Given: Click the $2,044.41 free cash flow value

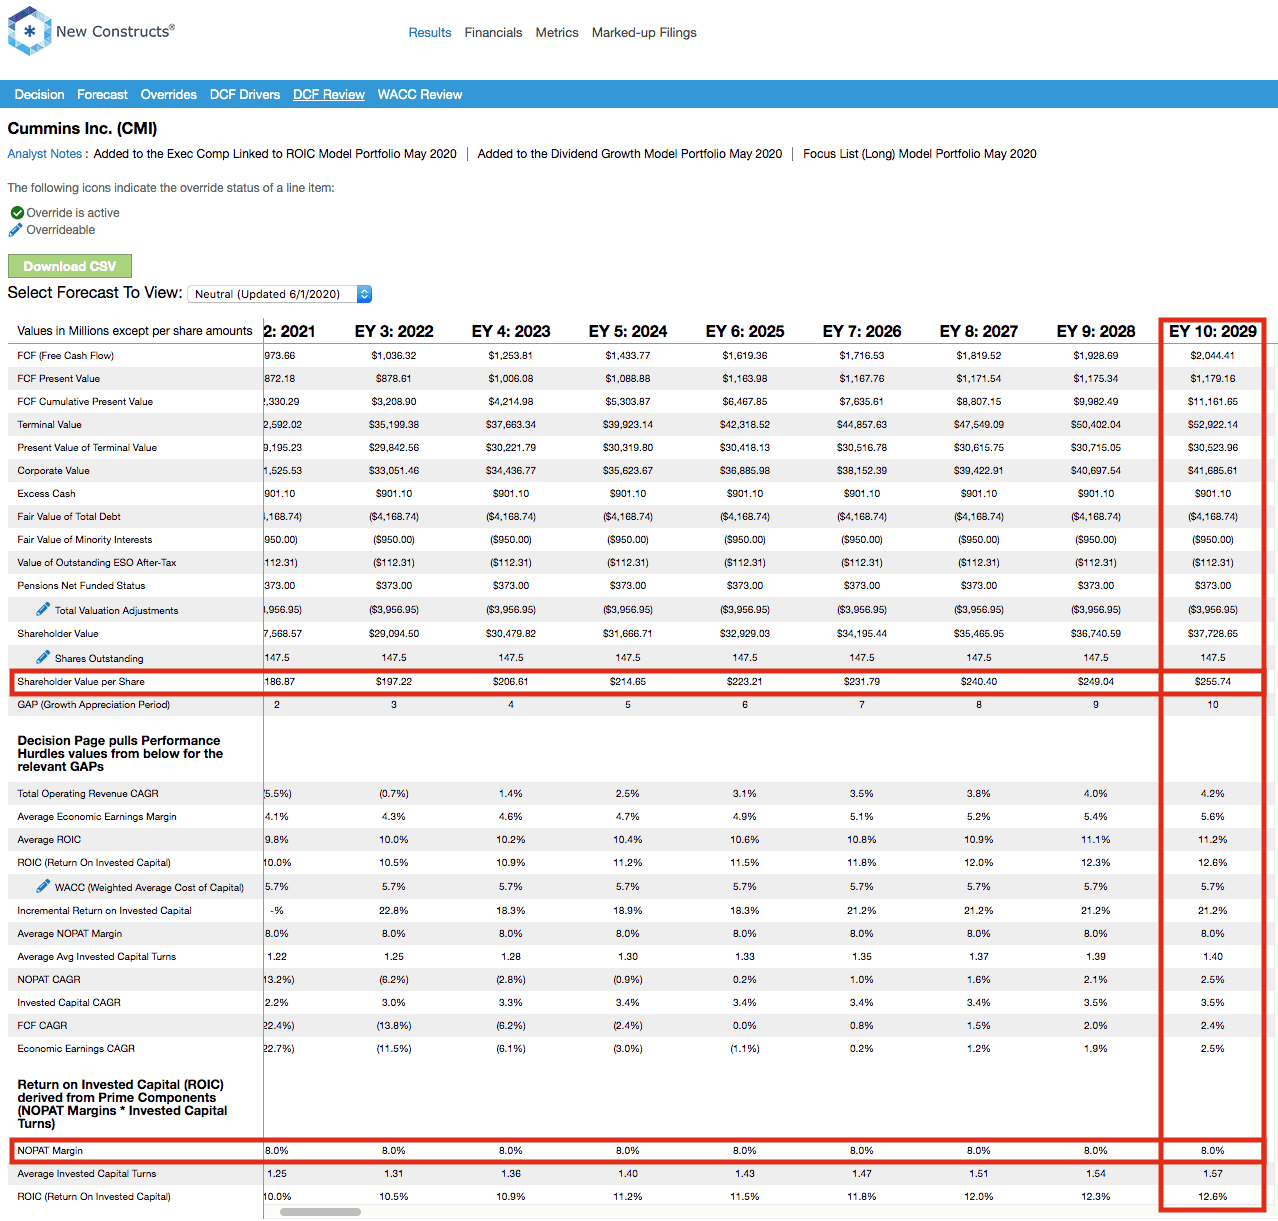Looking at the screenshot, I should pos(1213,356).
